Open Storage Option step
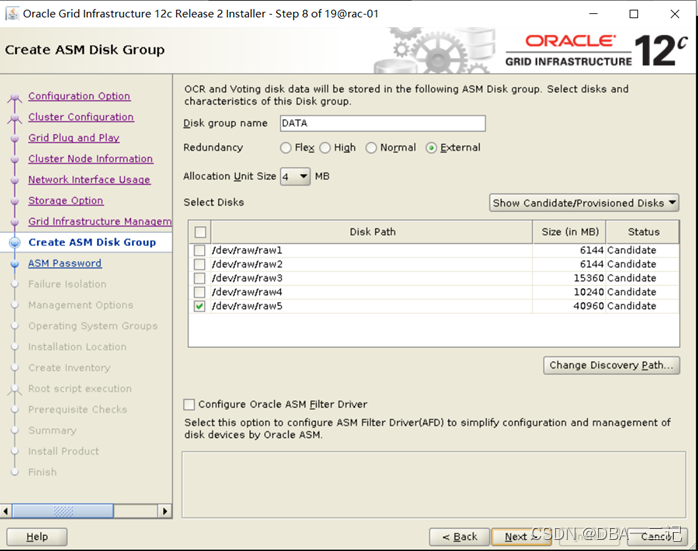Image resolution: width=698 pixels, height=551 pixels. click(x=66, y=201)
